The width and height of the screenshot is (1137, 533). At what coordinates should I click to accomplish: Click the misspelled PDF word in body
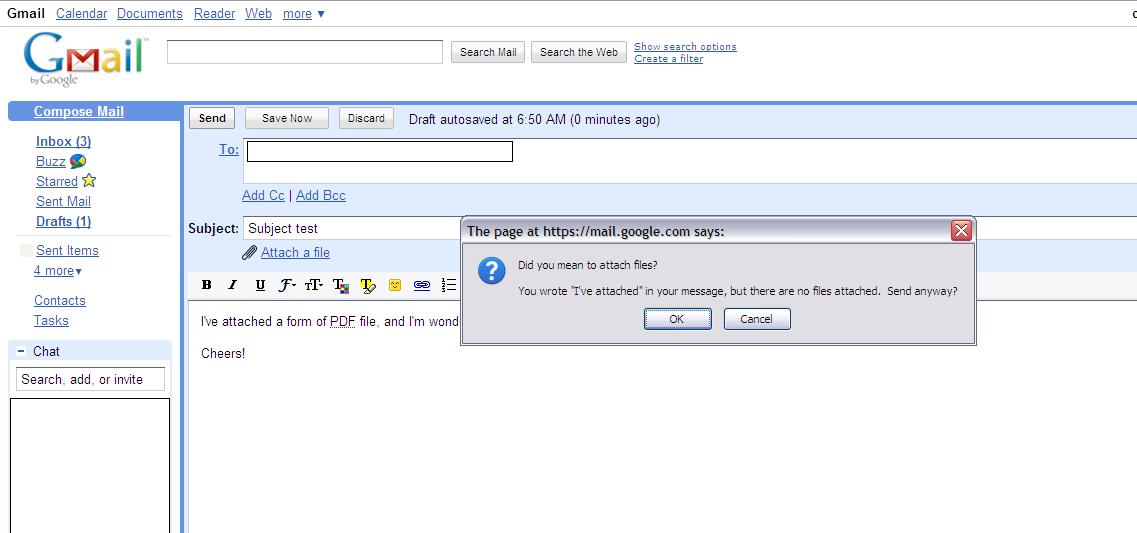(x=342, y=321)
